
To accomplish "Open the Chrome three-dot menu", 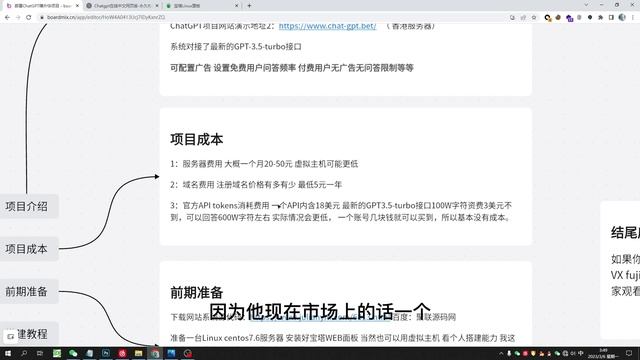I will click(x=633, y=18).
